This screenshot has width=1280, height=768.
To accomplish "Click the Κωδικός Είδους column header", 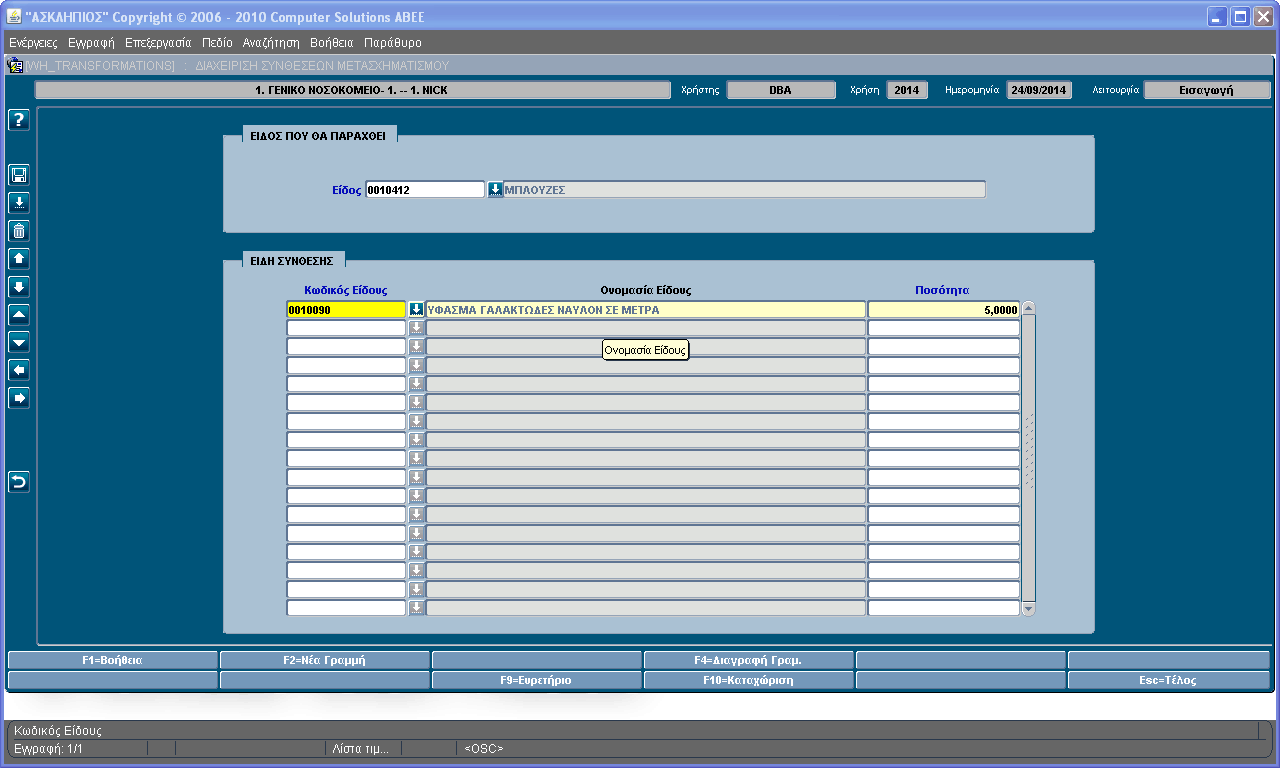I will (346, 290).
